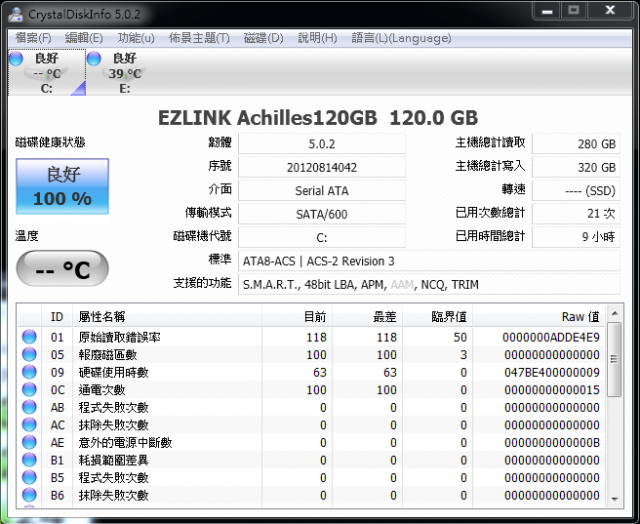The height and width of the screenshot is (524, 640).
Task: Click raw value 0000000ADDE4E9
Action: click(551, 337)
